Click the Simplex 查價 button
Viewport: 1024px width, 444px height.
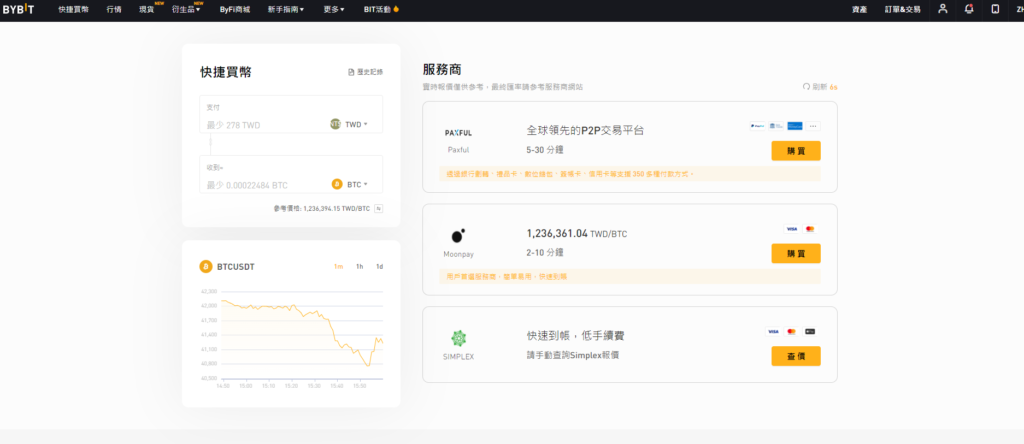pyautogui.click(x=795, y=356)
